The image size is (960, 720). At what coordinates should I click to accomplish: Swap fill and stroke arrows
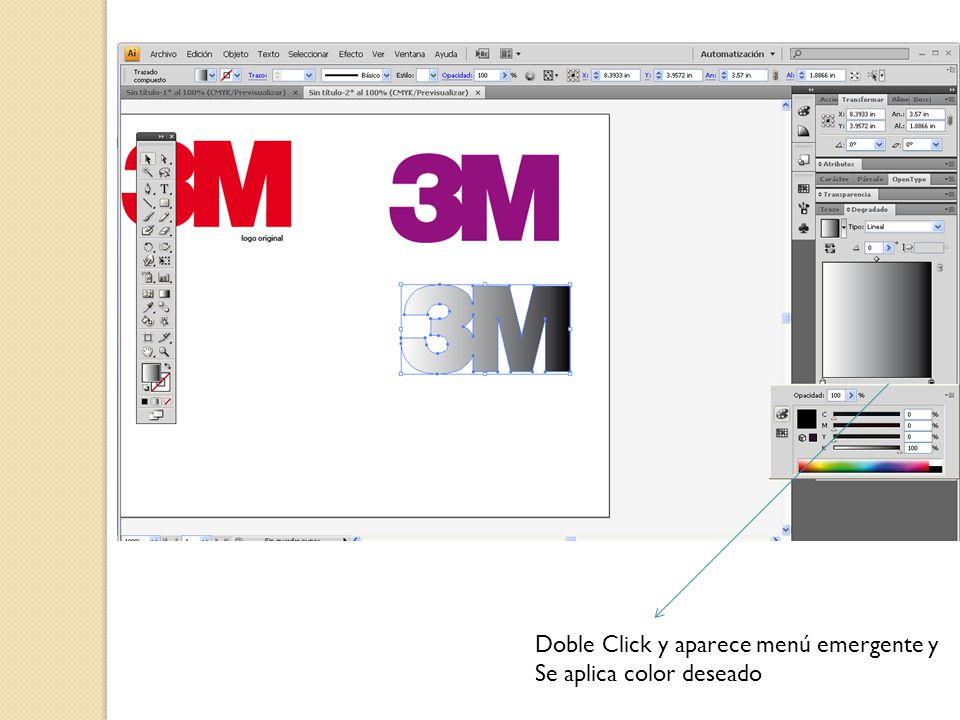click(167, 366)
